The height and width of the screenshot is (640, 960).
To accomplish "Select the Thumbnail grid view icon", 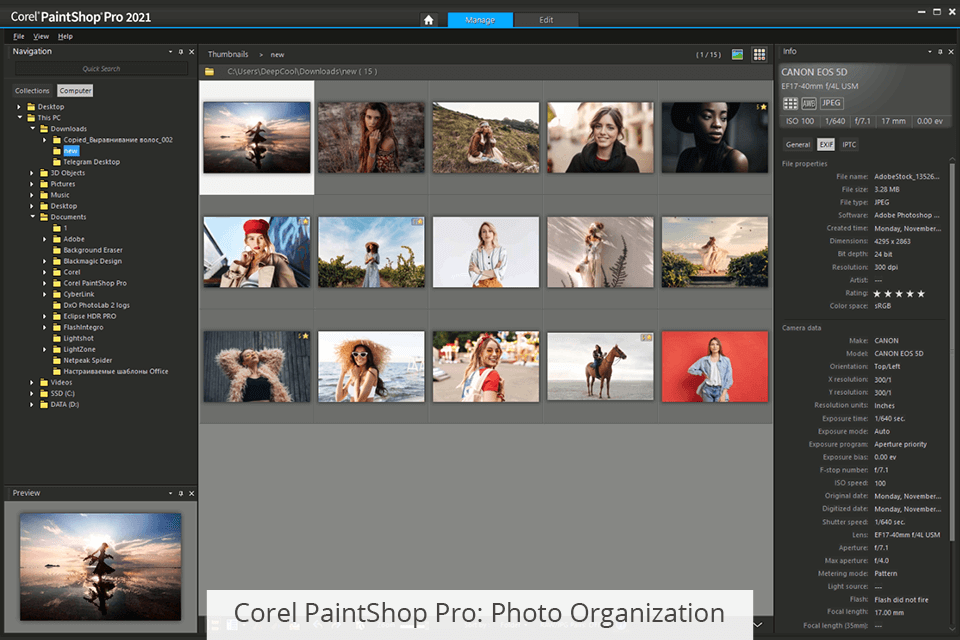I will (x=760, y=54).
